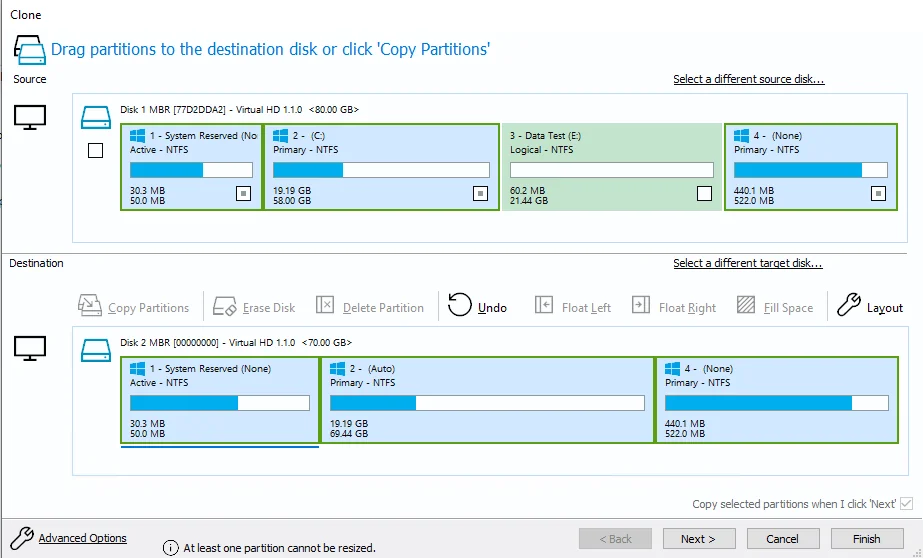Click Windows logo on destination System Reserved partition

[x=137, y=369]
